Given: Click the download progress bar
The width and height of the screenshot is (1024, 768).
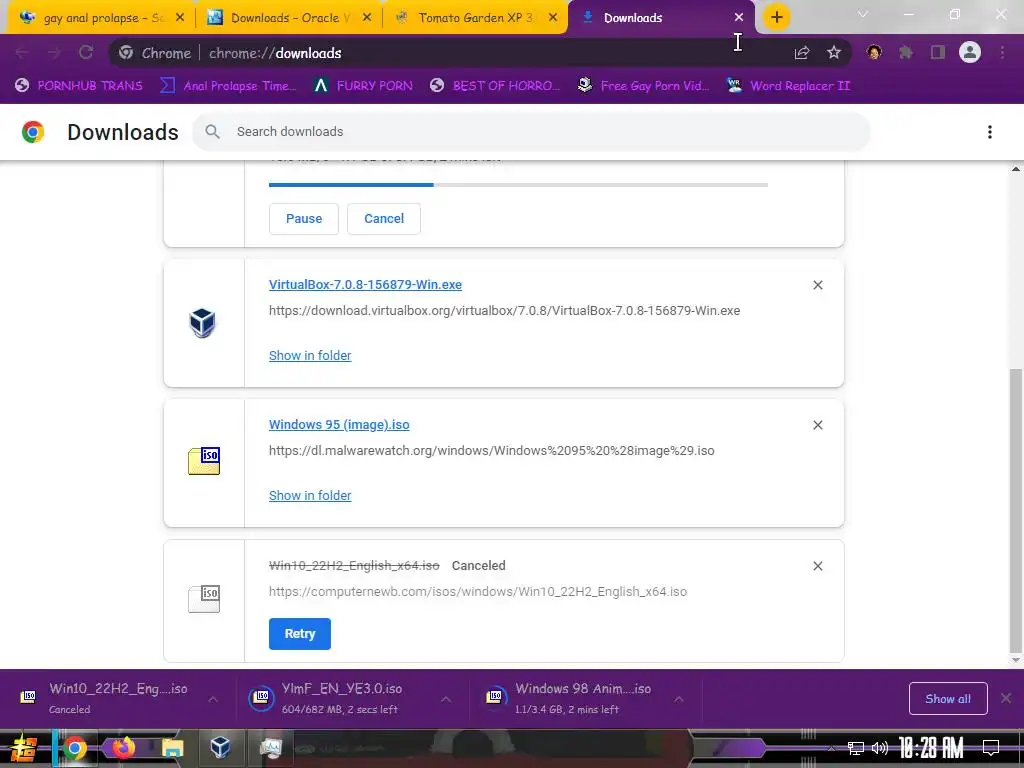Looking at the screenshot, I should [x=519, y=185].
